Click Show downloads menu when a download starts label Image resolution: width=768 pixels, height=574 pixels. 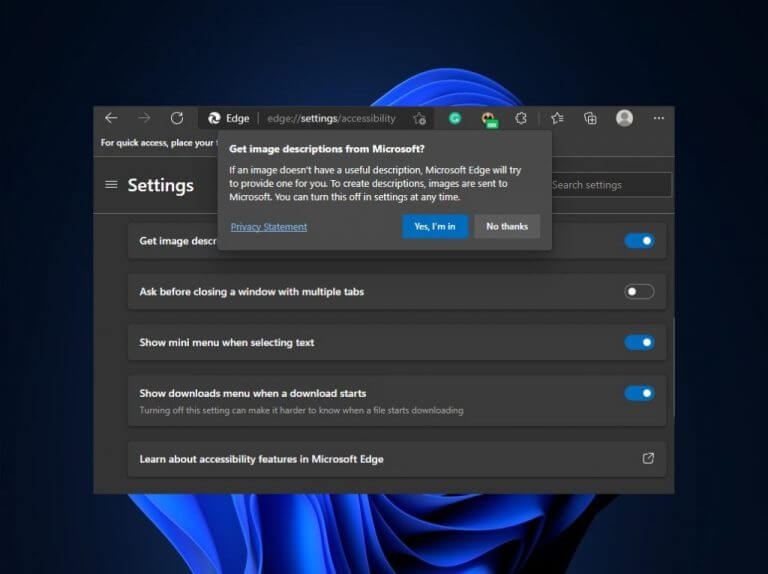tap(253, 393)
